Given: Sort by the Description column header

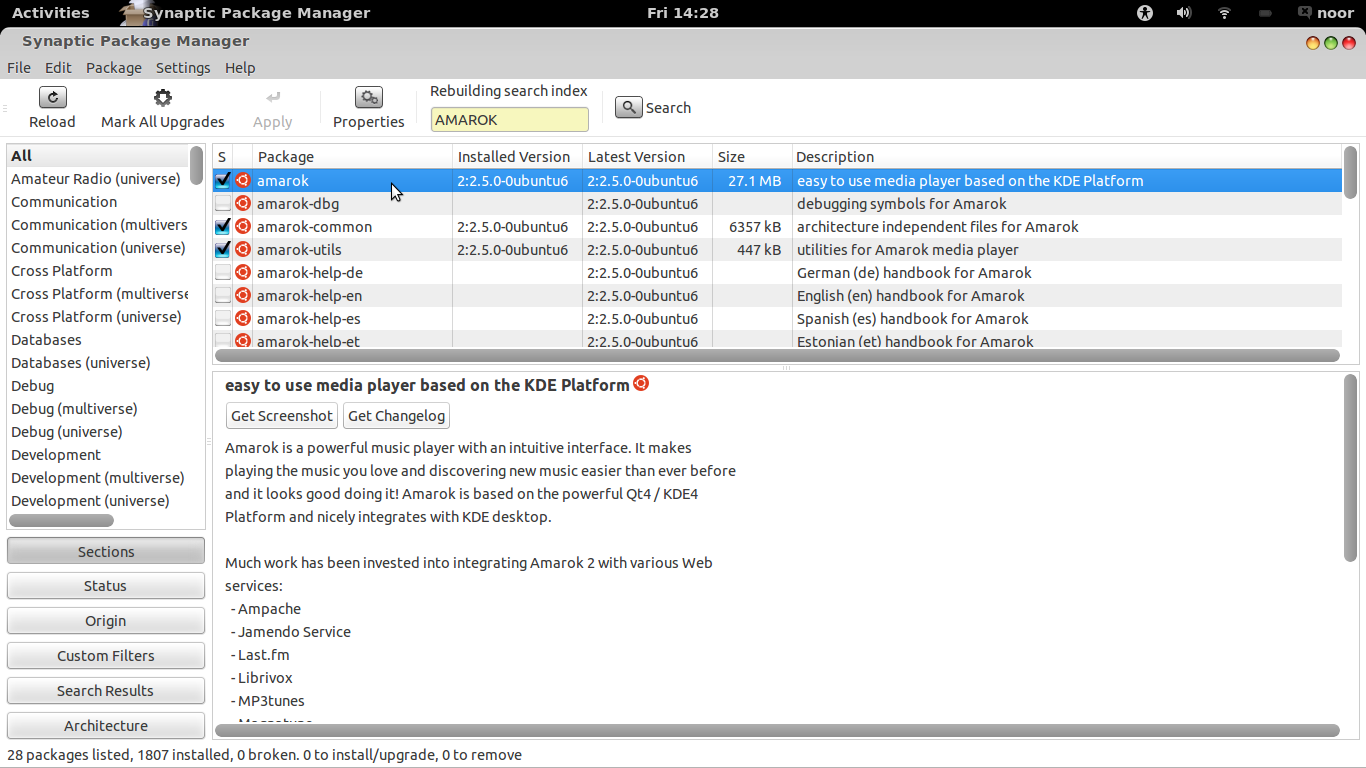Looking at the screenshot, I should (x=1066, y=157).
